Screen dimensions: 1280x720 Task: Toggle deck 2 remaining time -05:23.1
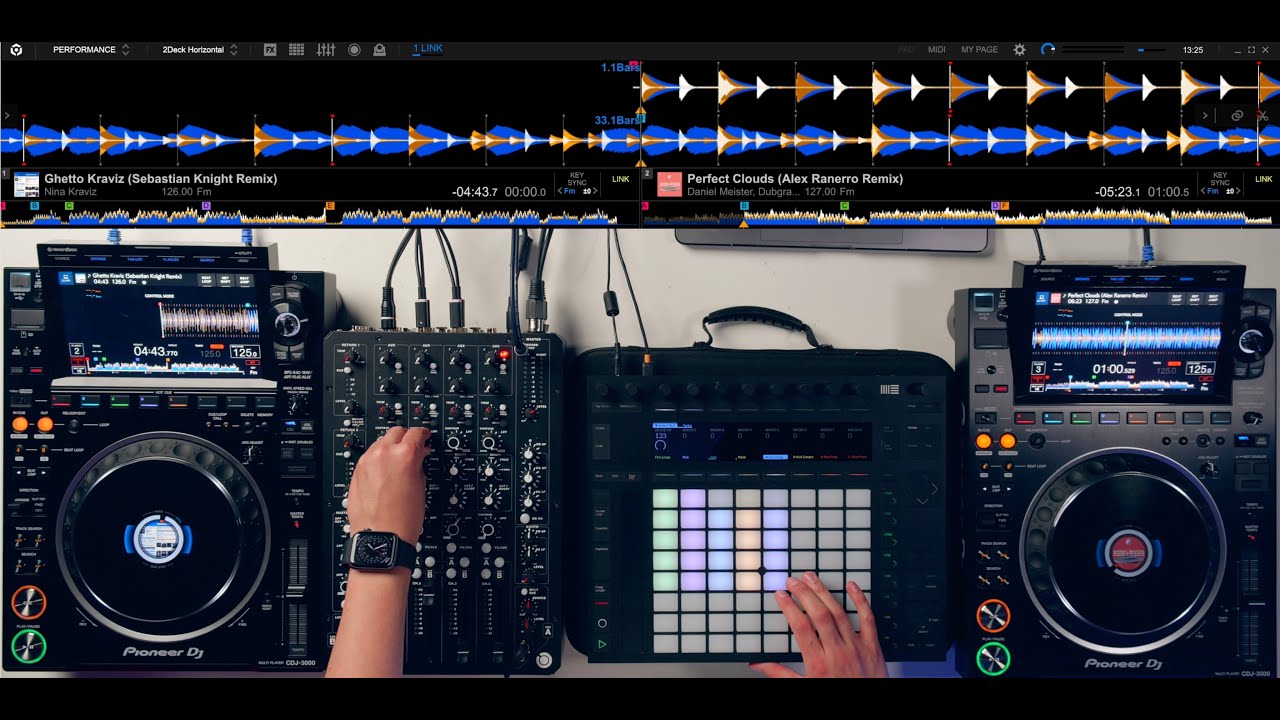[x=1118, y=191]
